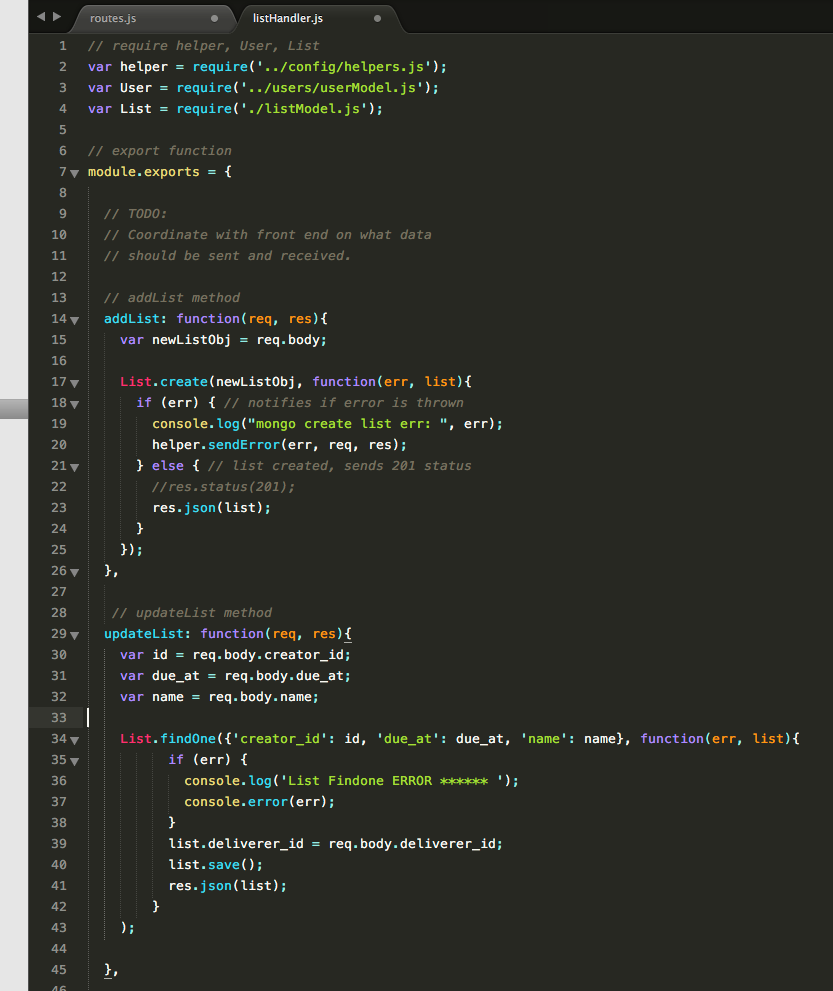
Task: Fold the addList function at line 14
Action: coord(73,318)
